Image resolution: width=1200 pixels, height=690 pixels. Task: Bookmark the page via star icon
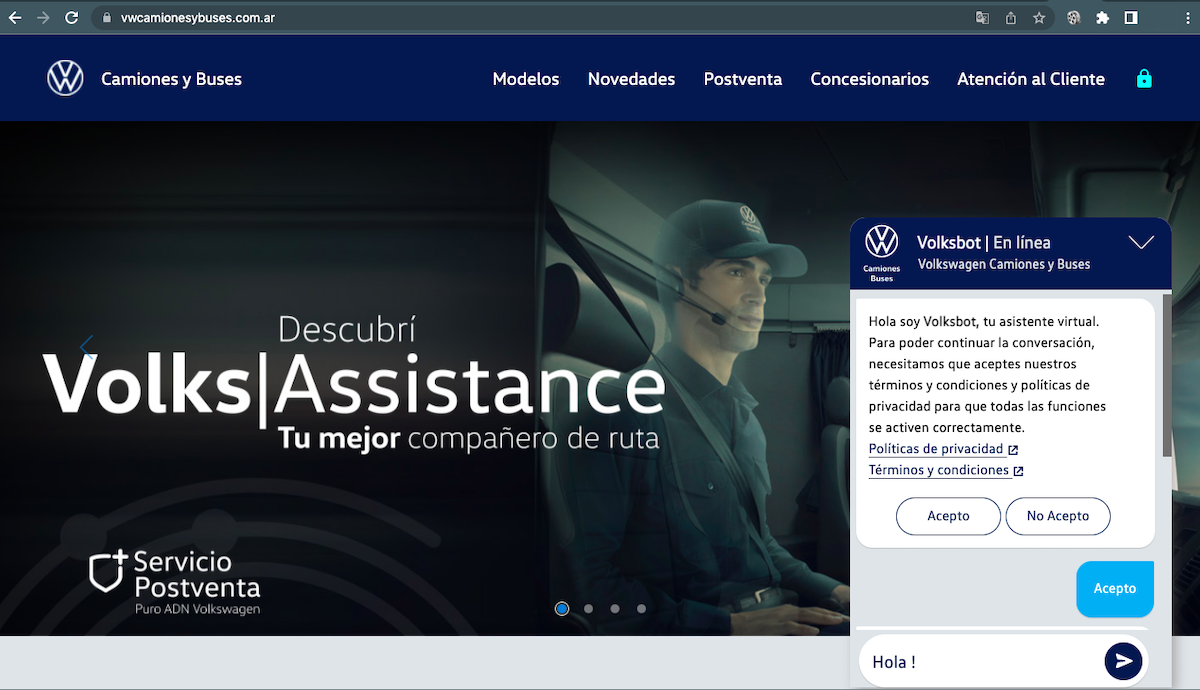coord(1040,16)
